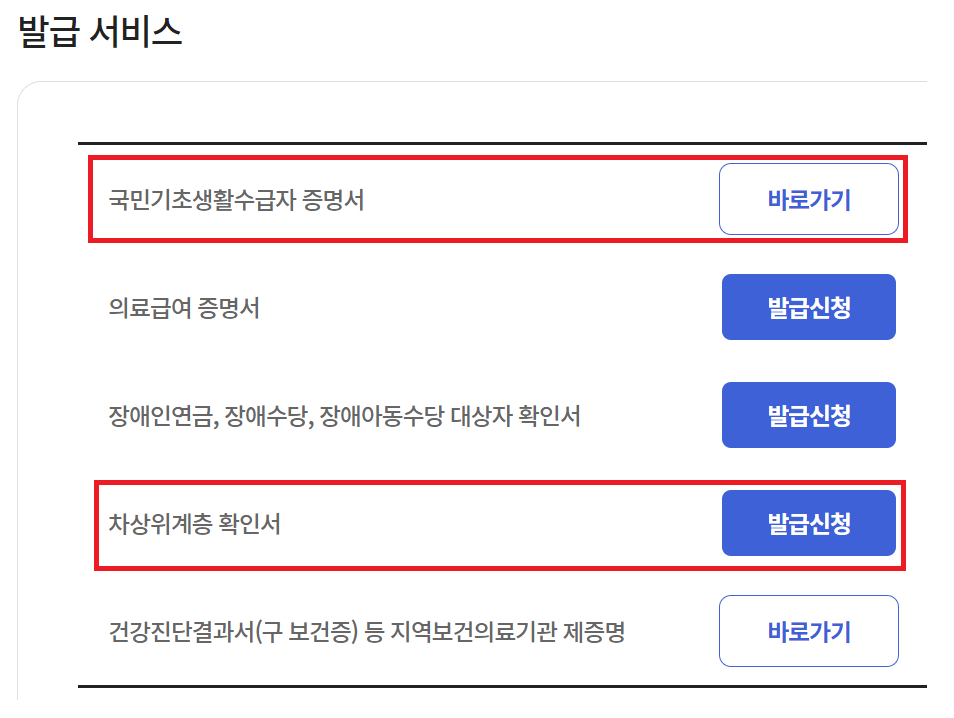Open the first 바로가기 outlined button

(x=809, y=199)
